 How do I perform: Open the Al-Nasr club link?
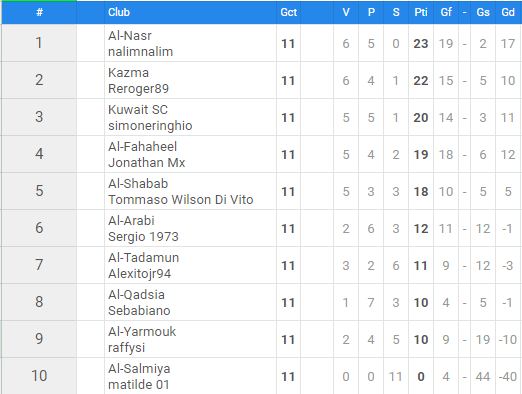(130, 36)
